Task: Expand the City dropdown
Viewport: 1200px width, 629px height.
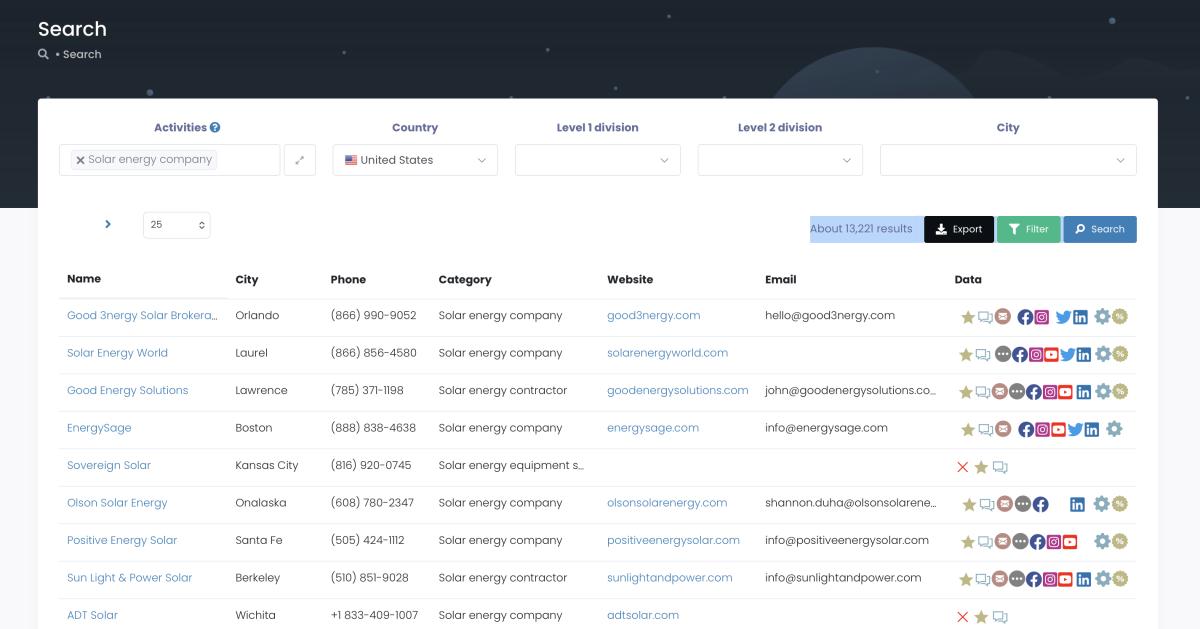Action: (1008, 160)
